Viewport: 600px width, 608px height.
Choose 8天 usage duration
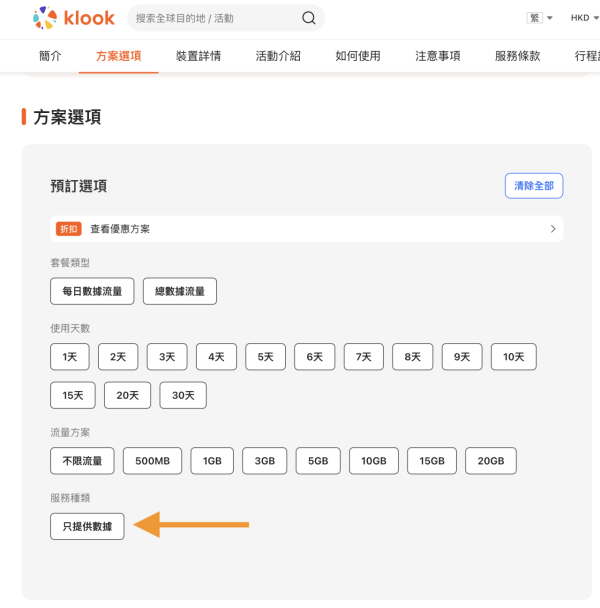coord(413,357)
